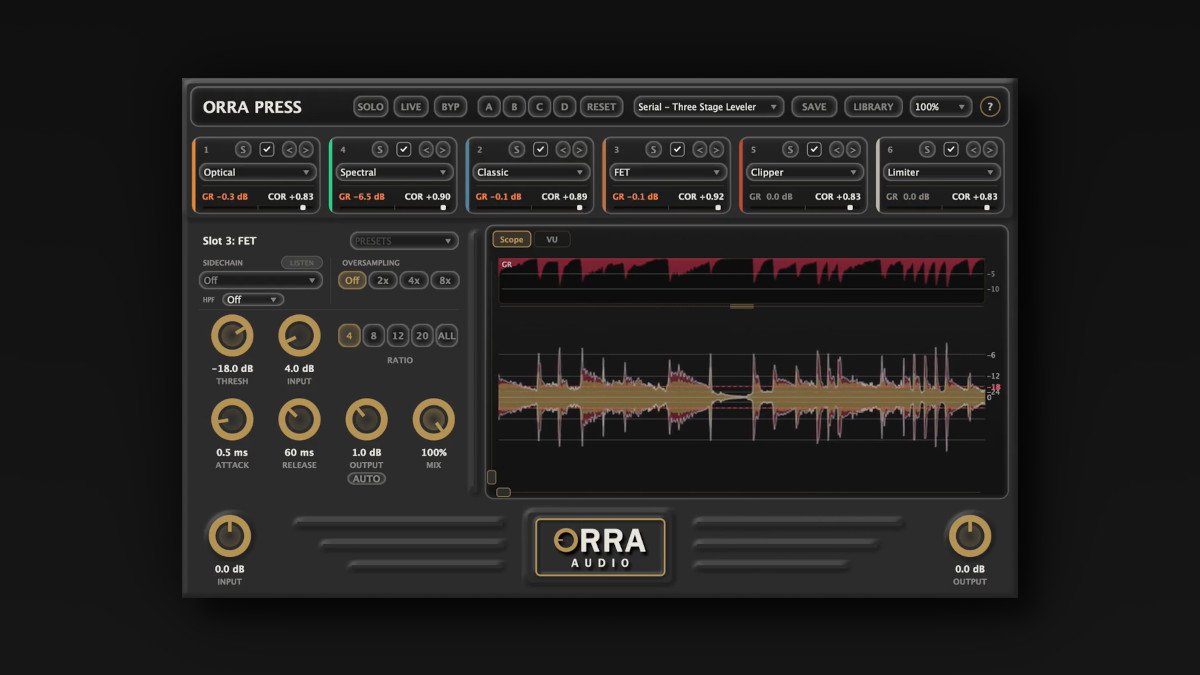Image resolution: width=1200 pixels, height=675 pixels.
Task: Toggle the AUTO output gain button
Action: (366, 479)
